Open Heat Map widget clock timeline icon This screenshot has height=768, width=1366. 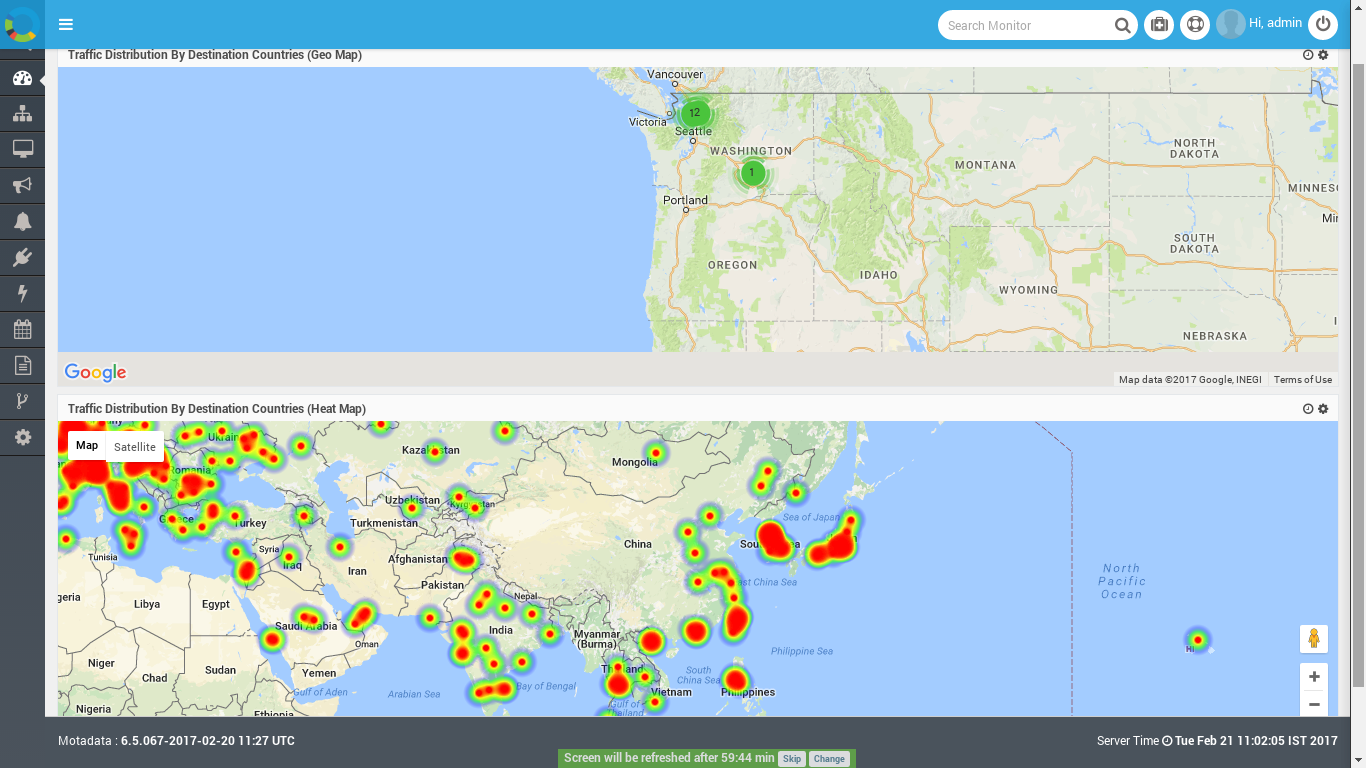coord(1308,409)
